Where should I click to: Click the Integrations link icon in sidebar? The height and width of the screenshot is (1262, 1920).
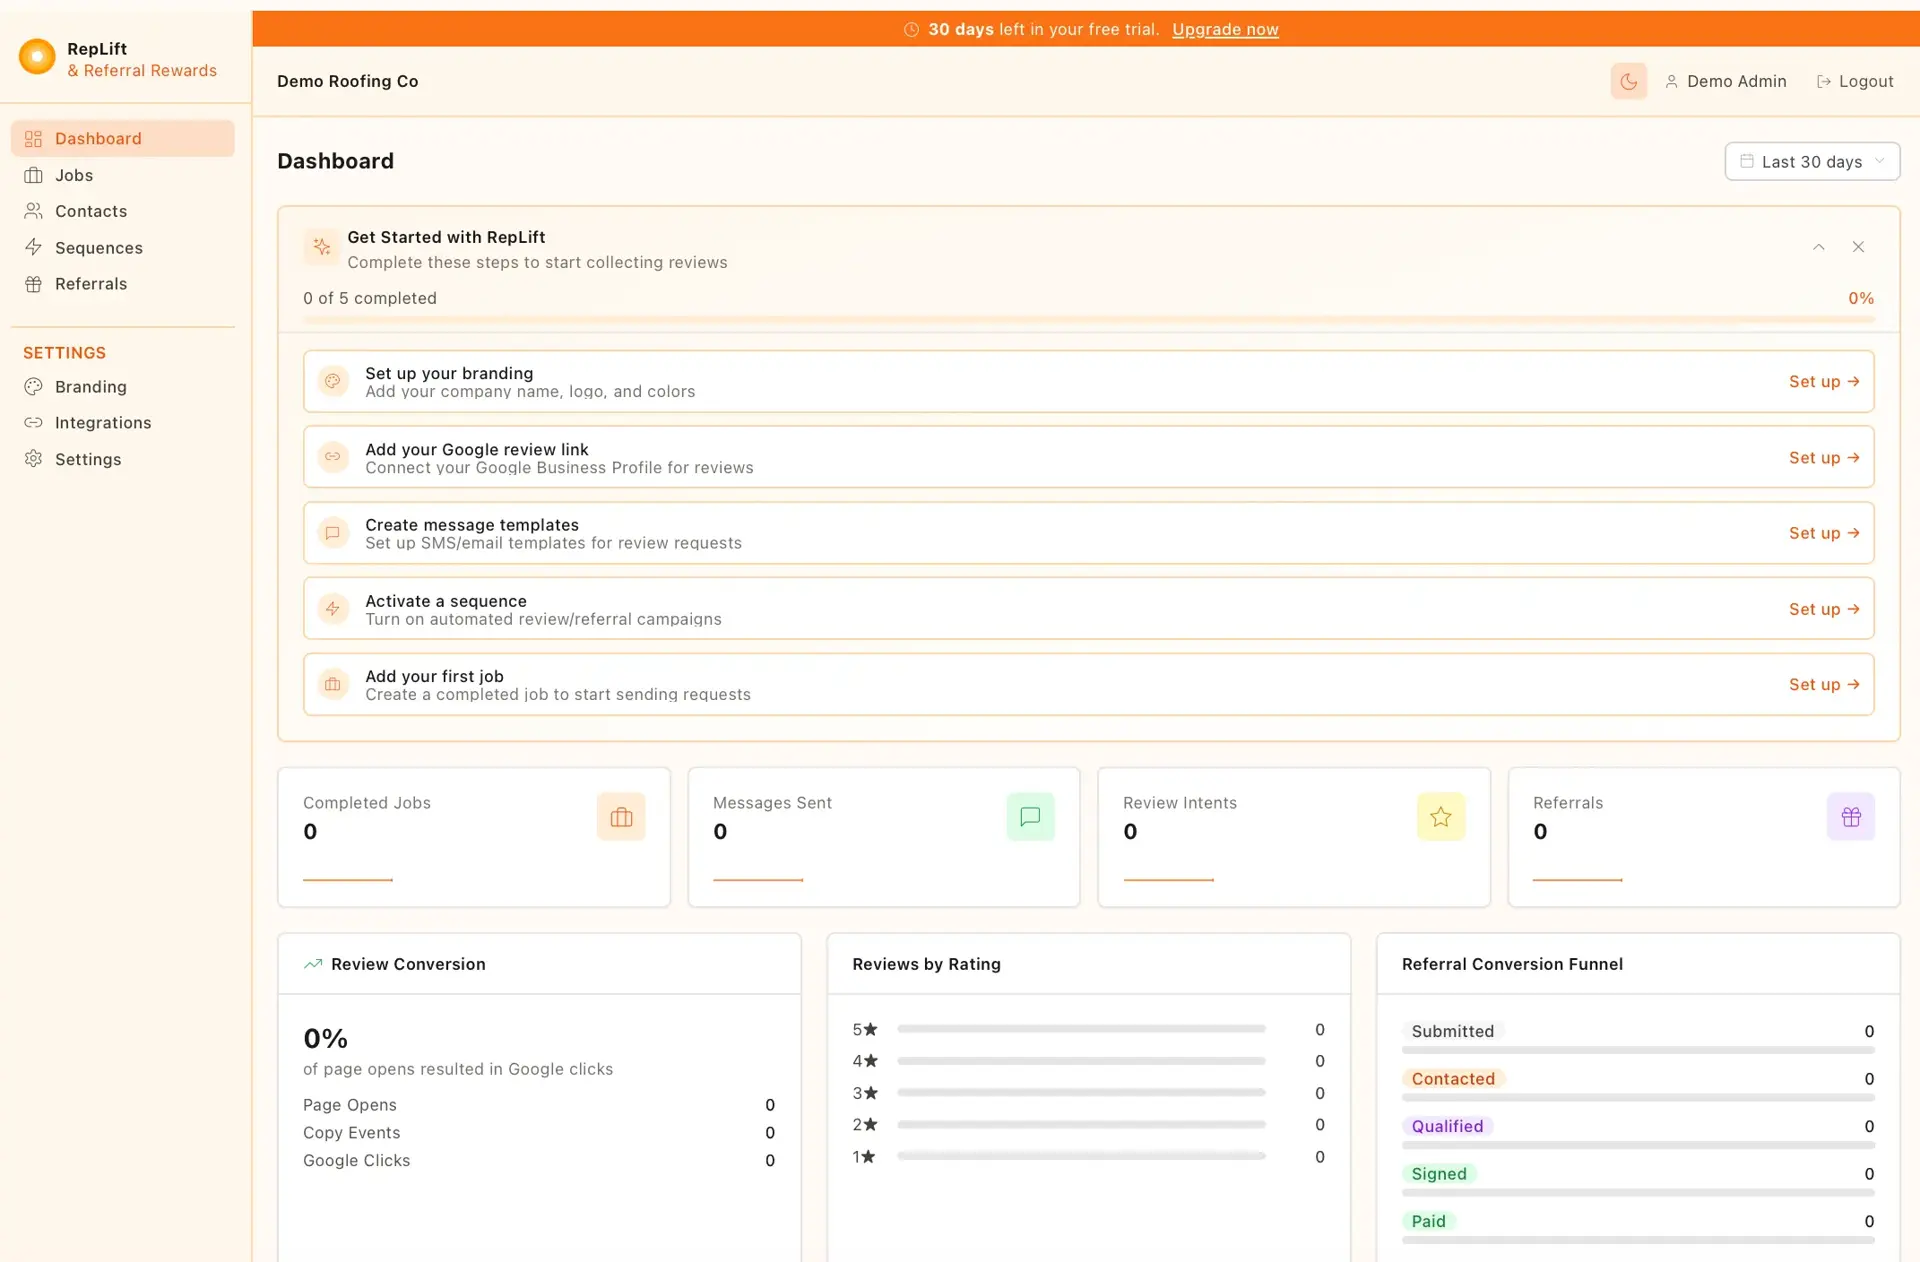[33, 423]
